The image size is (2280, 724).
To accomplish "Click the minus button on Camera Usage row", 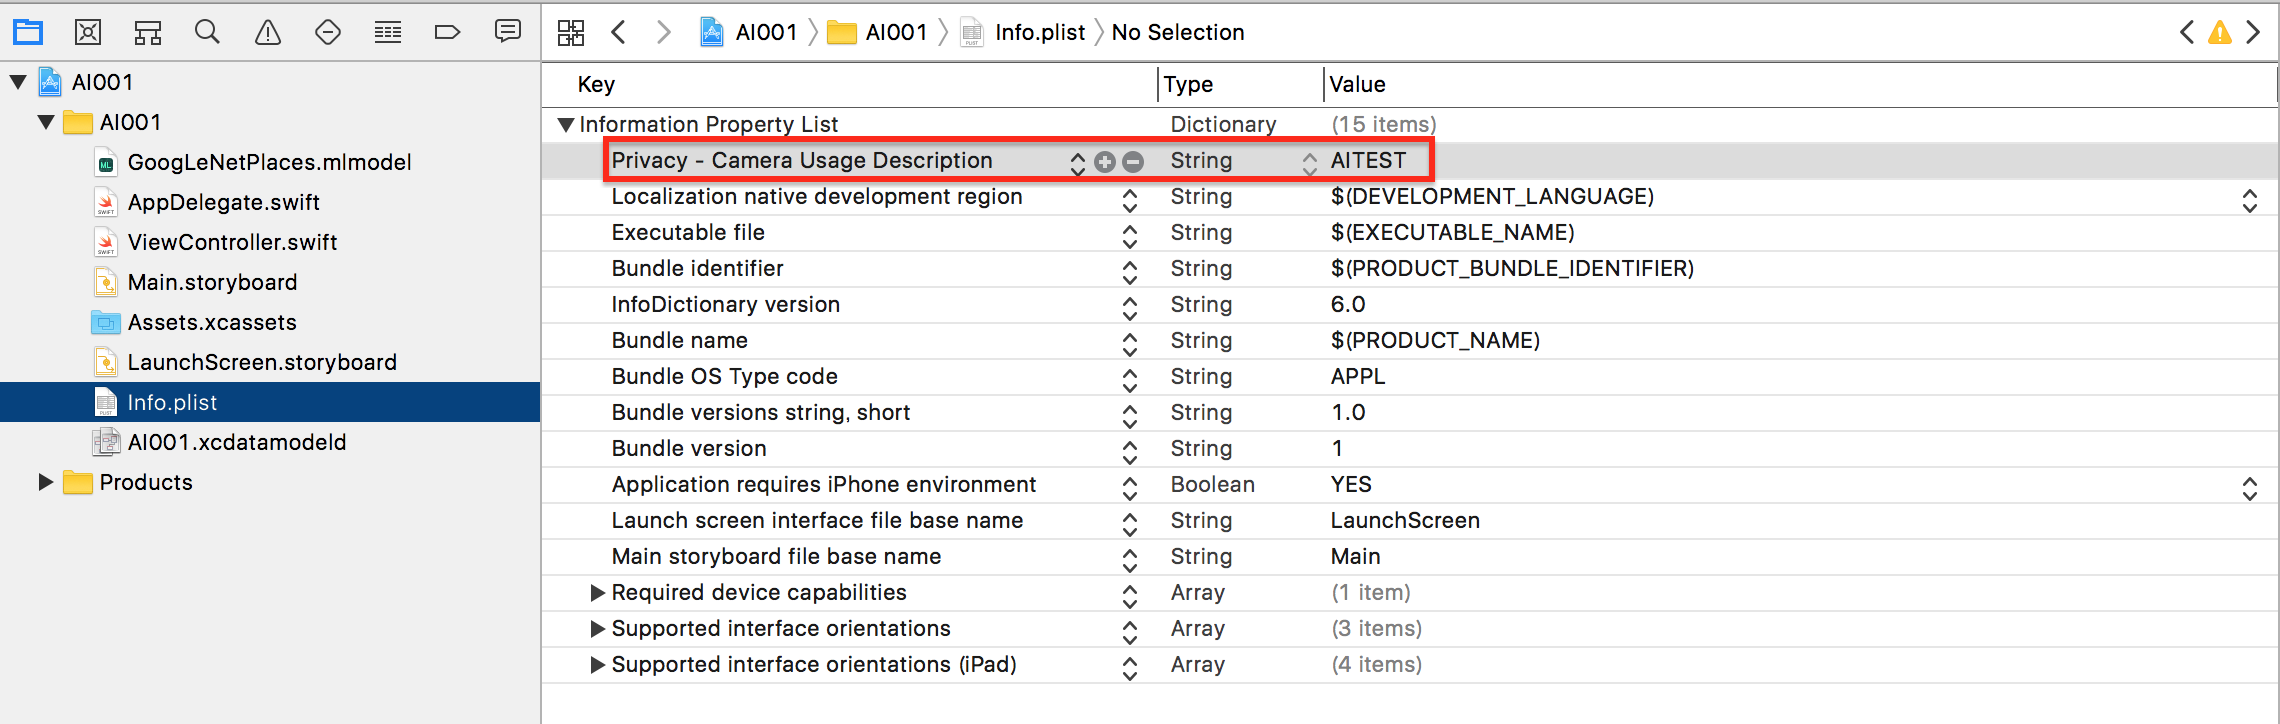I will point(1133,162).
